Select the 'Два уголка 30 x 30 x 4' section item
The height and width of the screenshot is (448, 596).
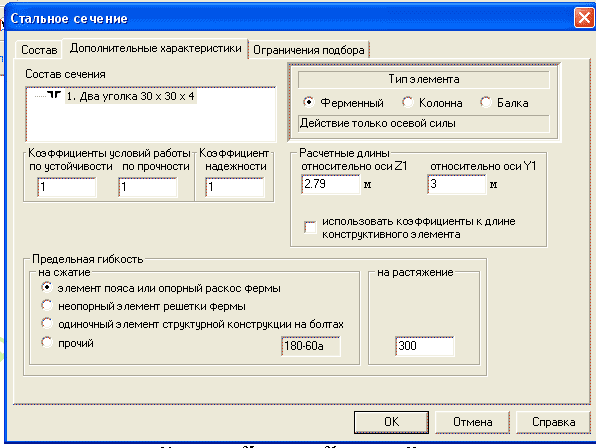tap(130, 96)
